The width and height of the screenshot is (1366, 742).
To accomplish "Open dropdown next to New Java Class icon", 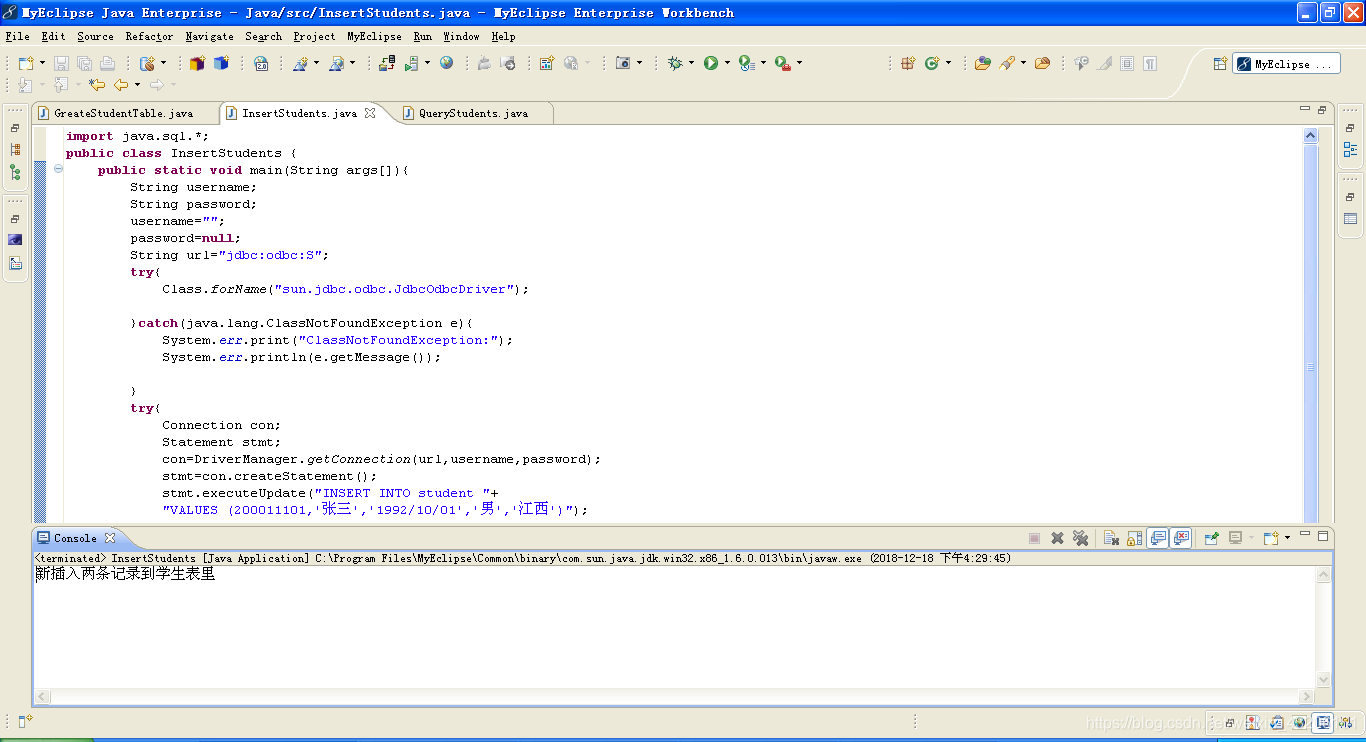I will (948, 63).
